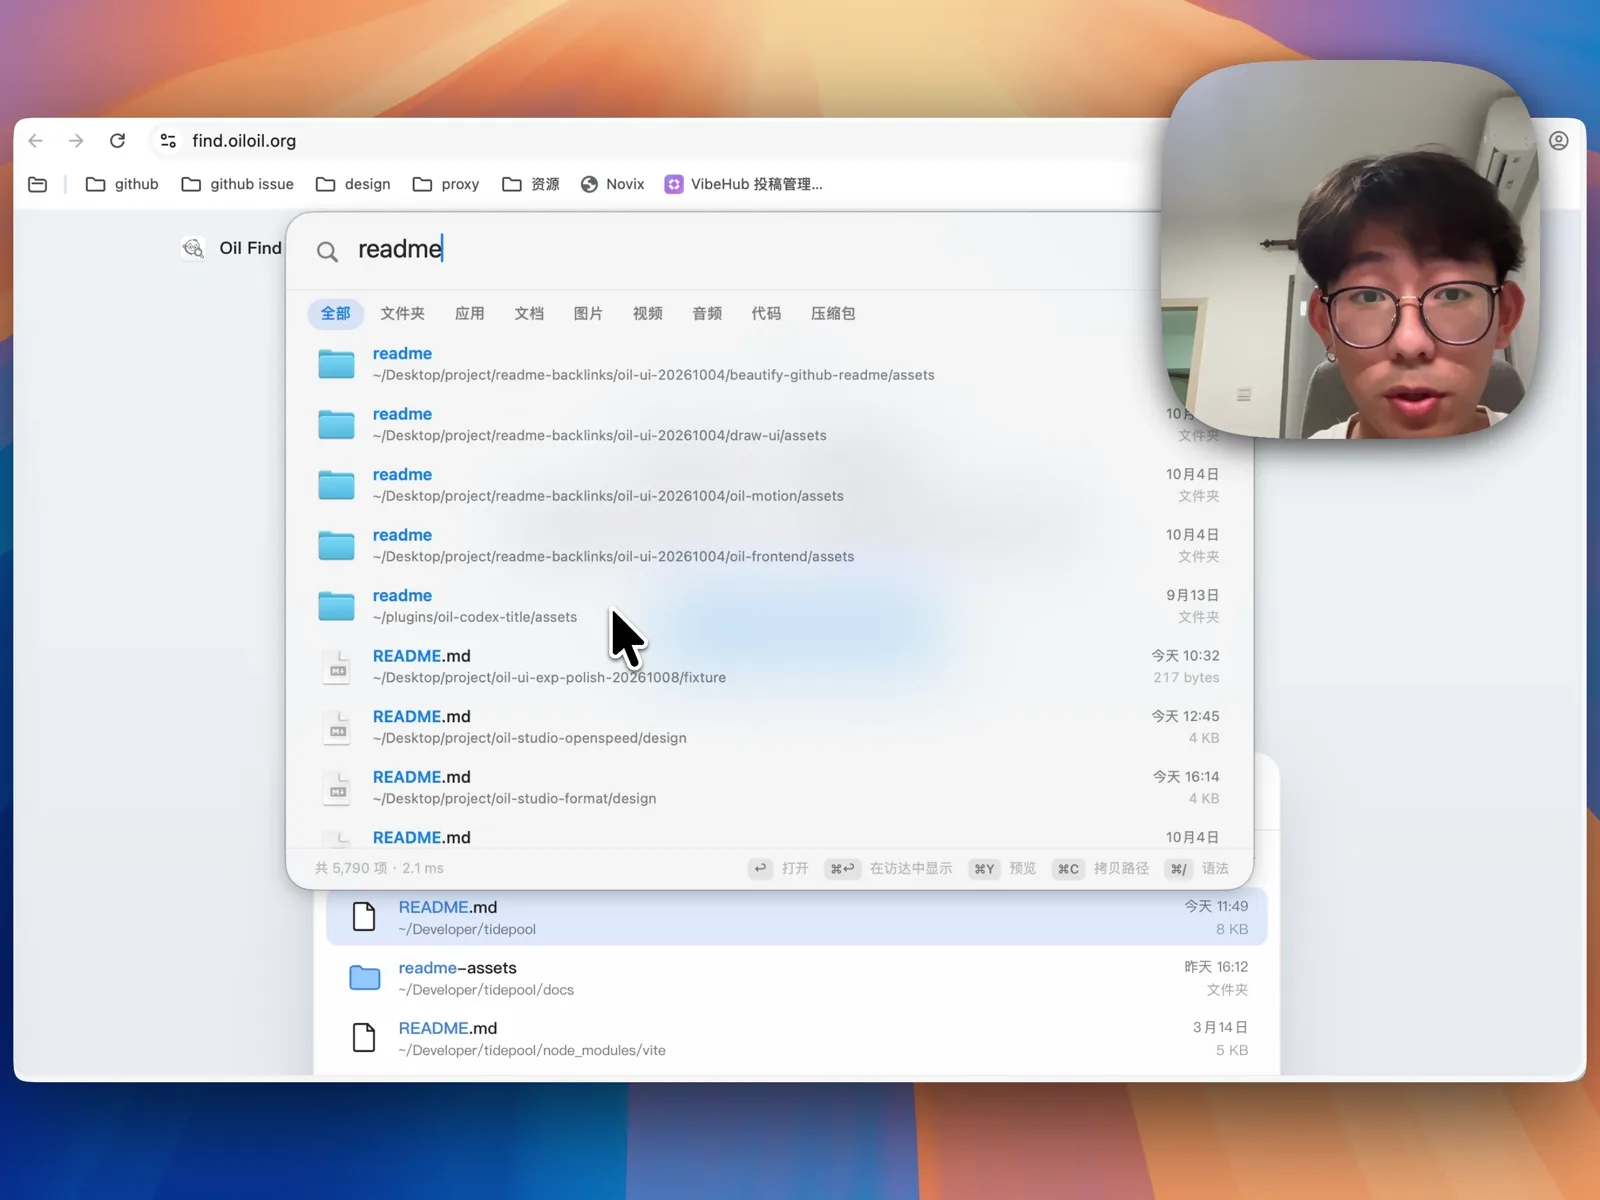The width and height of the screenshot is (1600, 1200).
Task: Click the 在访达中显示 action
Action: [x=888, y=868]
